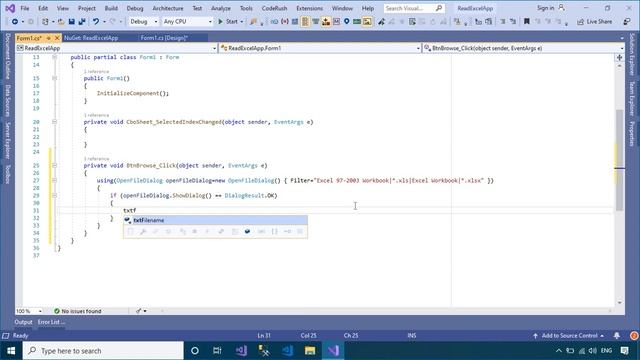This screenshot has height=360, width=640.
Task: Pin the Form1.cs tab
Action: [x=48, y=38]
